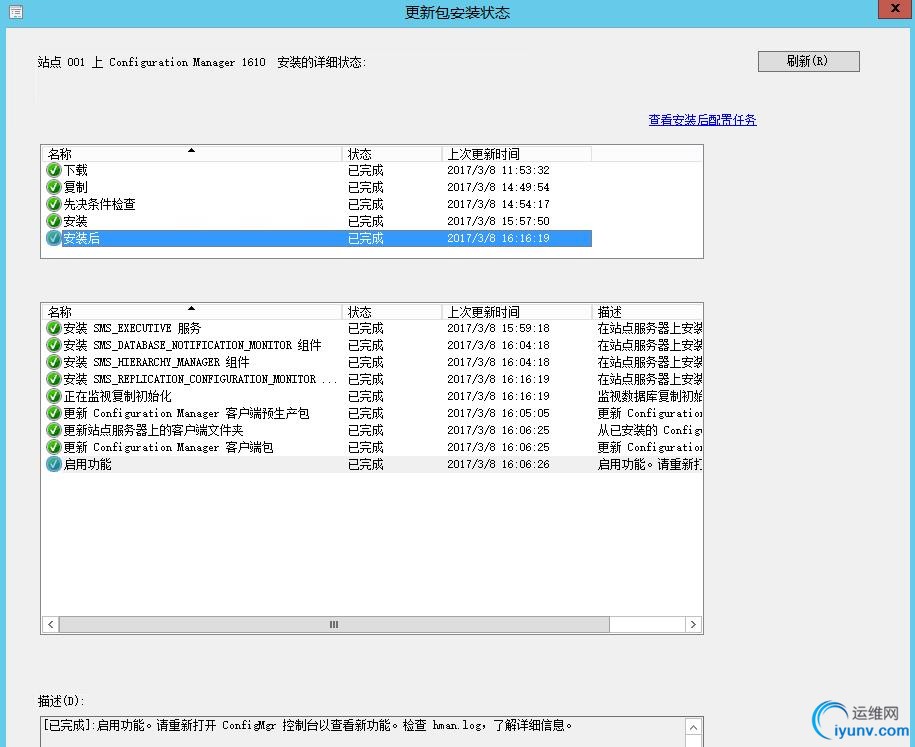Click status icon for SMS_HIERARCHY_MANAGER 组件
This screenshot has height=747, width=915.
click(54, 362)
